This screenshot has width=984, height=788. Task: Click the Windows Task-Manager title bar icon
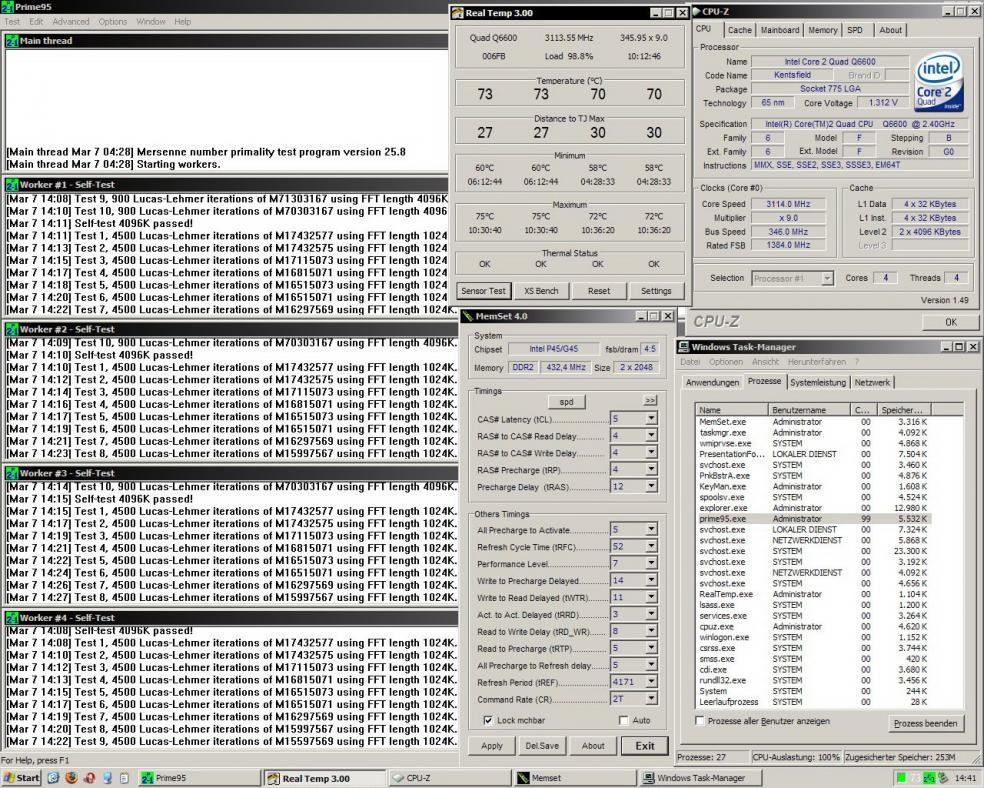[x=684, y=347]
